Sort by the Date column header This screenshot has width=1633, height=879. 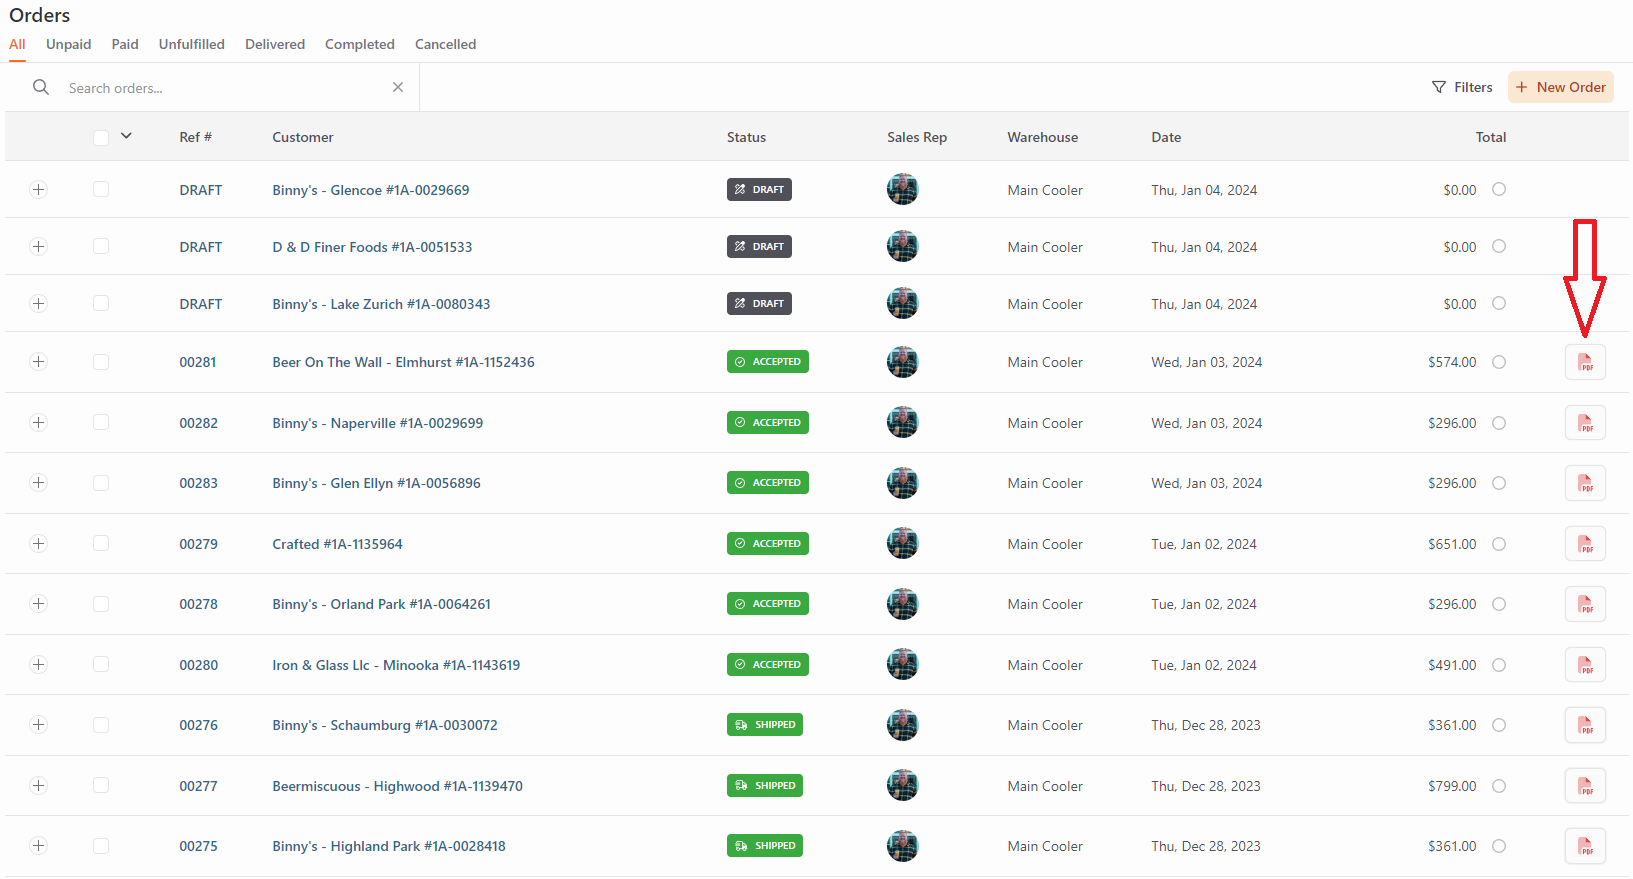[x=1166, y=137]
